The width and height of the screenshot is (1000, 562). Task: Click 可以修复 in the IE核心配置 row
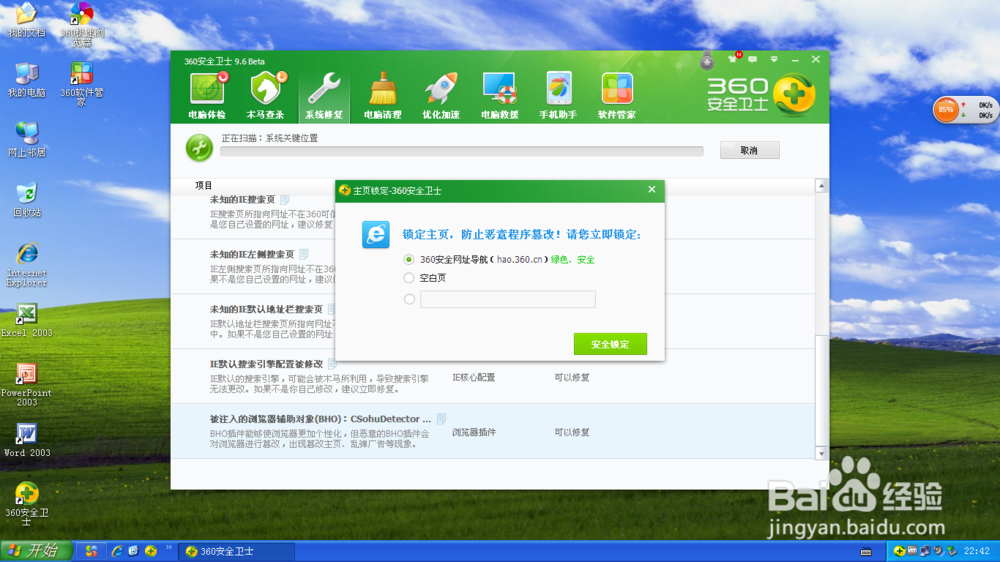coord(571,377)
